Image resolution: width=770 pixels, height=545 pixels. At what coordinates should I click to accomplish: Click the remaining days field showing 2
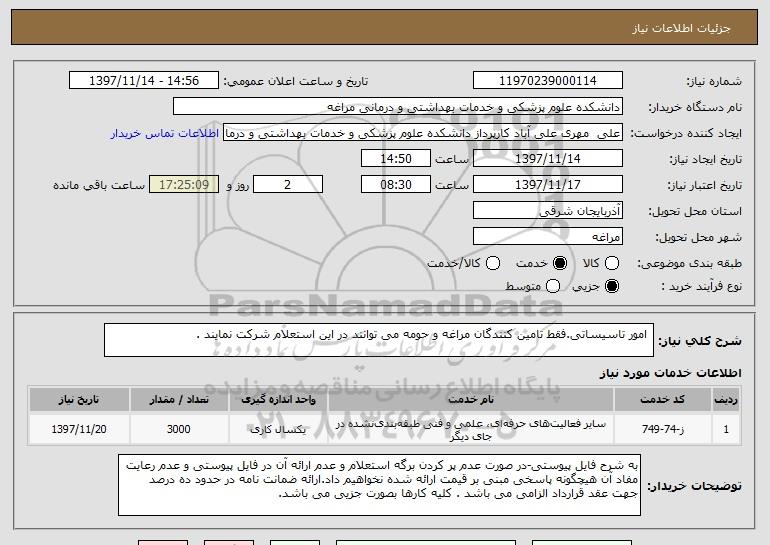(288, 185)
